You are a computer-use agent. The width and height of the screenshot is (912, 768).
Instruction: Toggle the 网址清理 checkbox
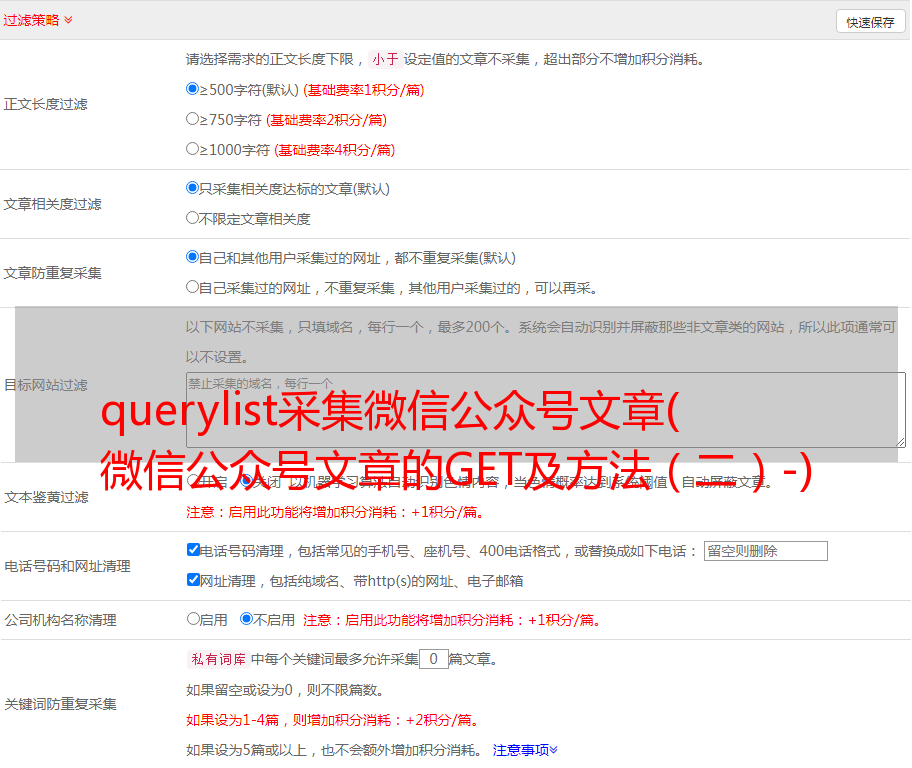click(x=193, y=579)
